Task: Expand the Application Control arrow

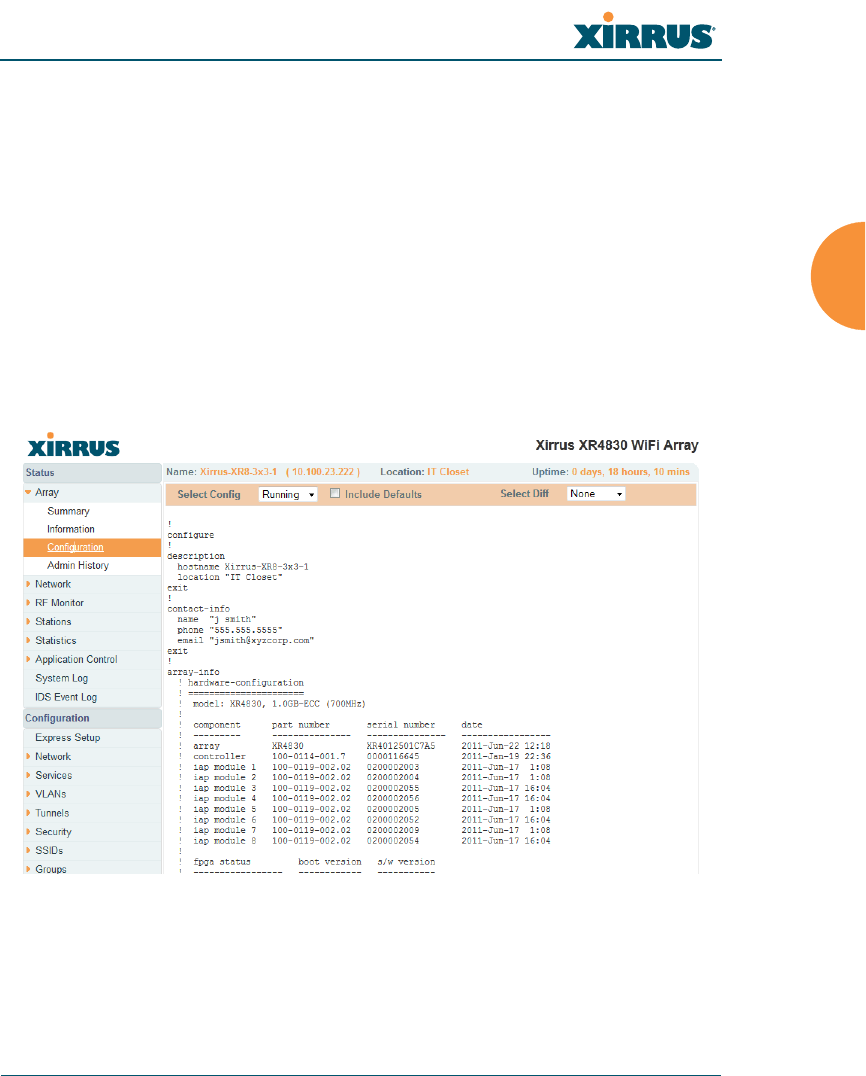Action: click(28, 659)
